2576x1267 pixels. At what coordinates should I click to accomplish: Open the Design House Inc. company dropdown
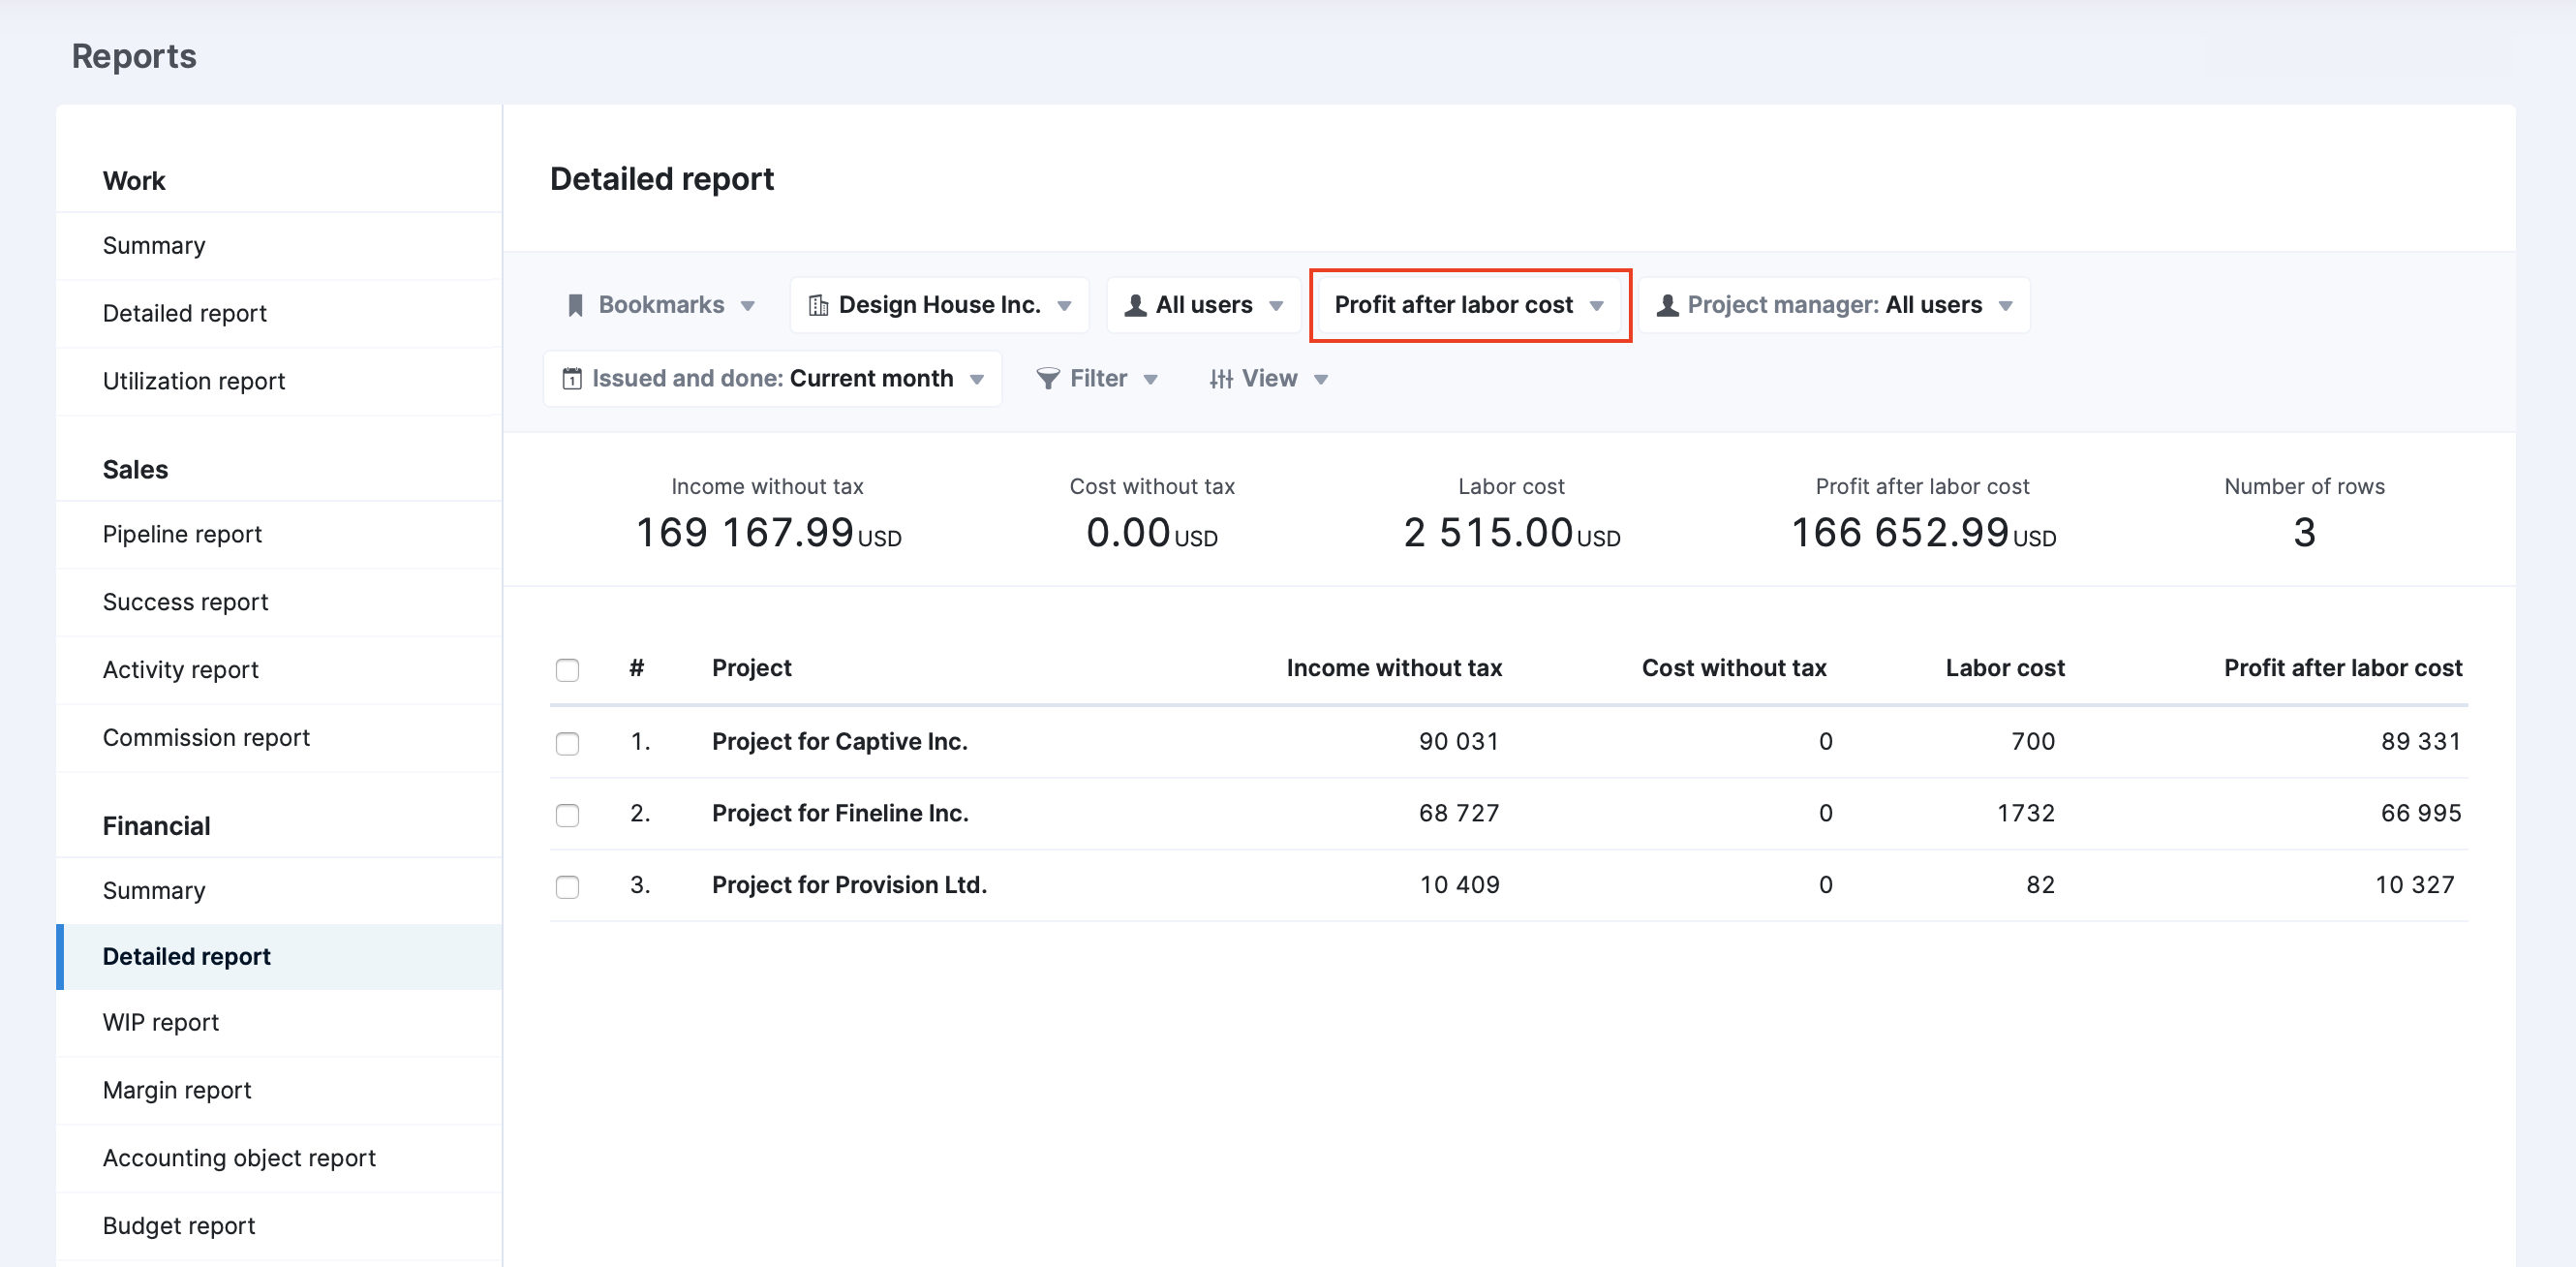pos(939,305)
